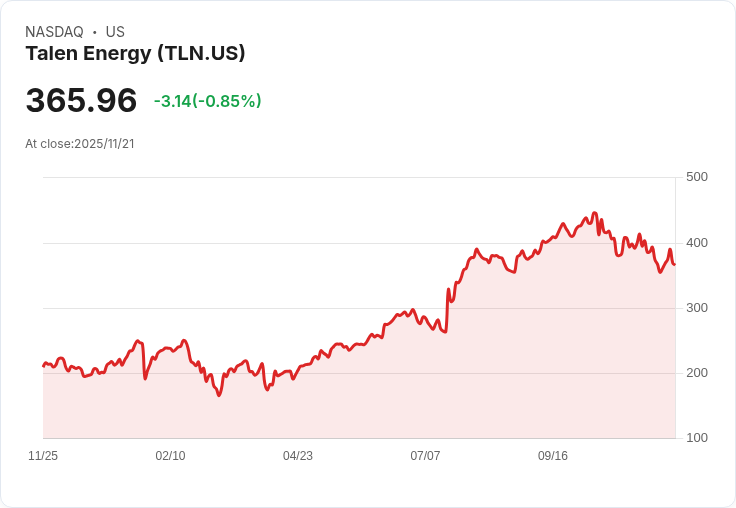Click the 300 price axis label

697,308
